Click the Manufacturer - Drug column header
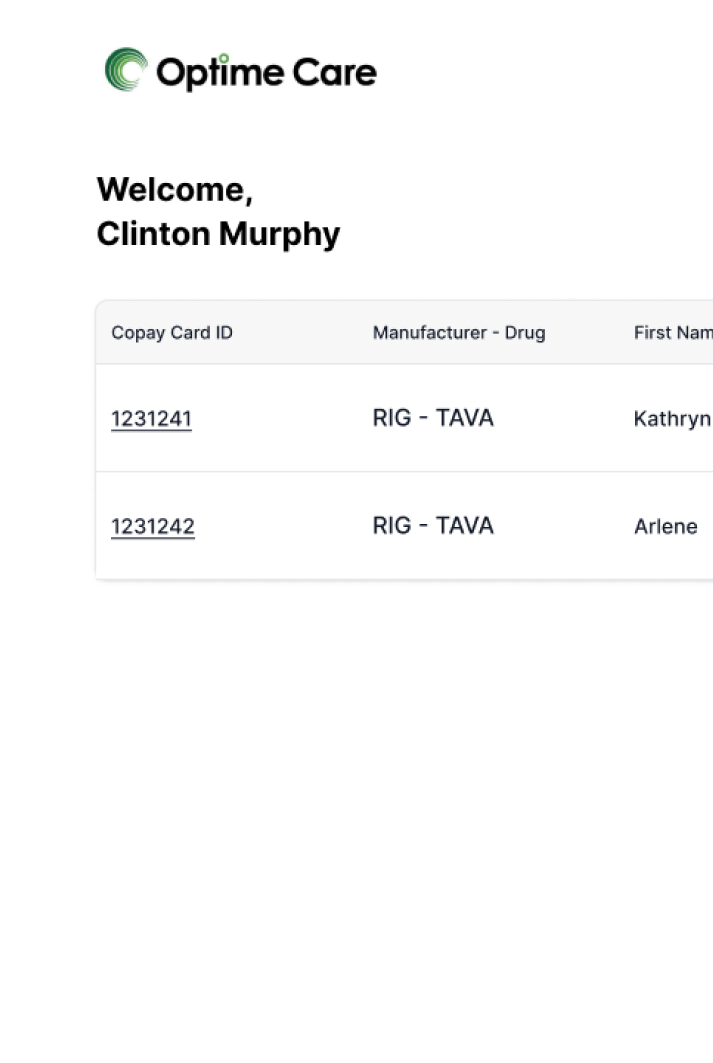 click(458, 333)
